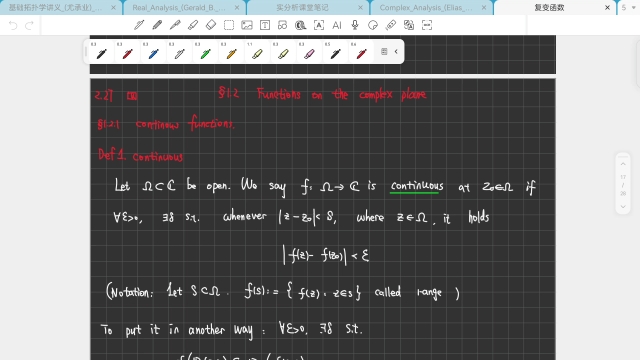640x360 pixels.
Task: Close the Real_Analysis tab
Action: tap(237, 7)
